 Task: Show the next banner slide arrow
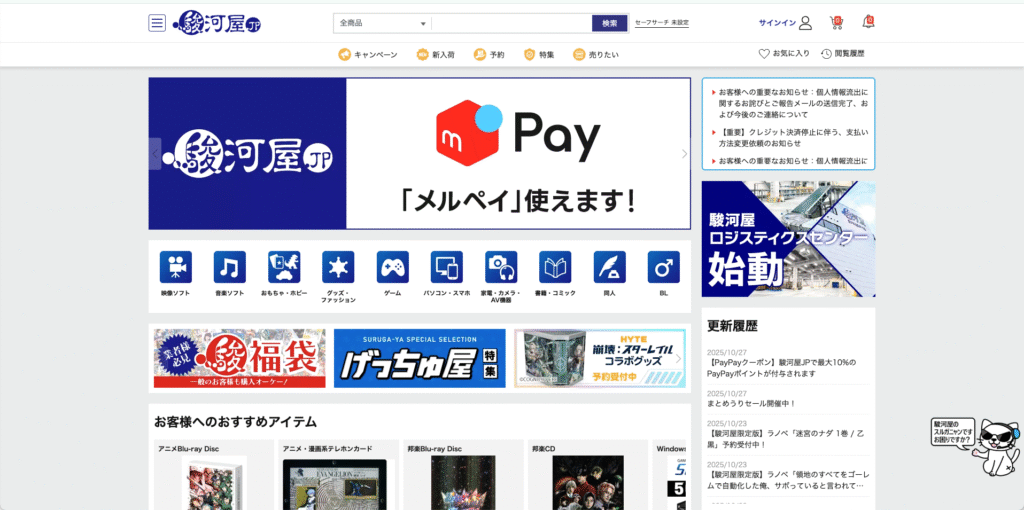coord(684,154)
